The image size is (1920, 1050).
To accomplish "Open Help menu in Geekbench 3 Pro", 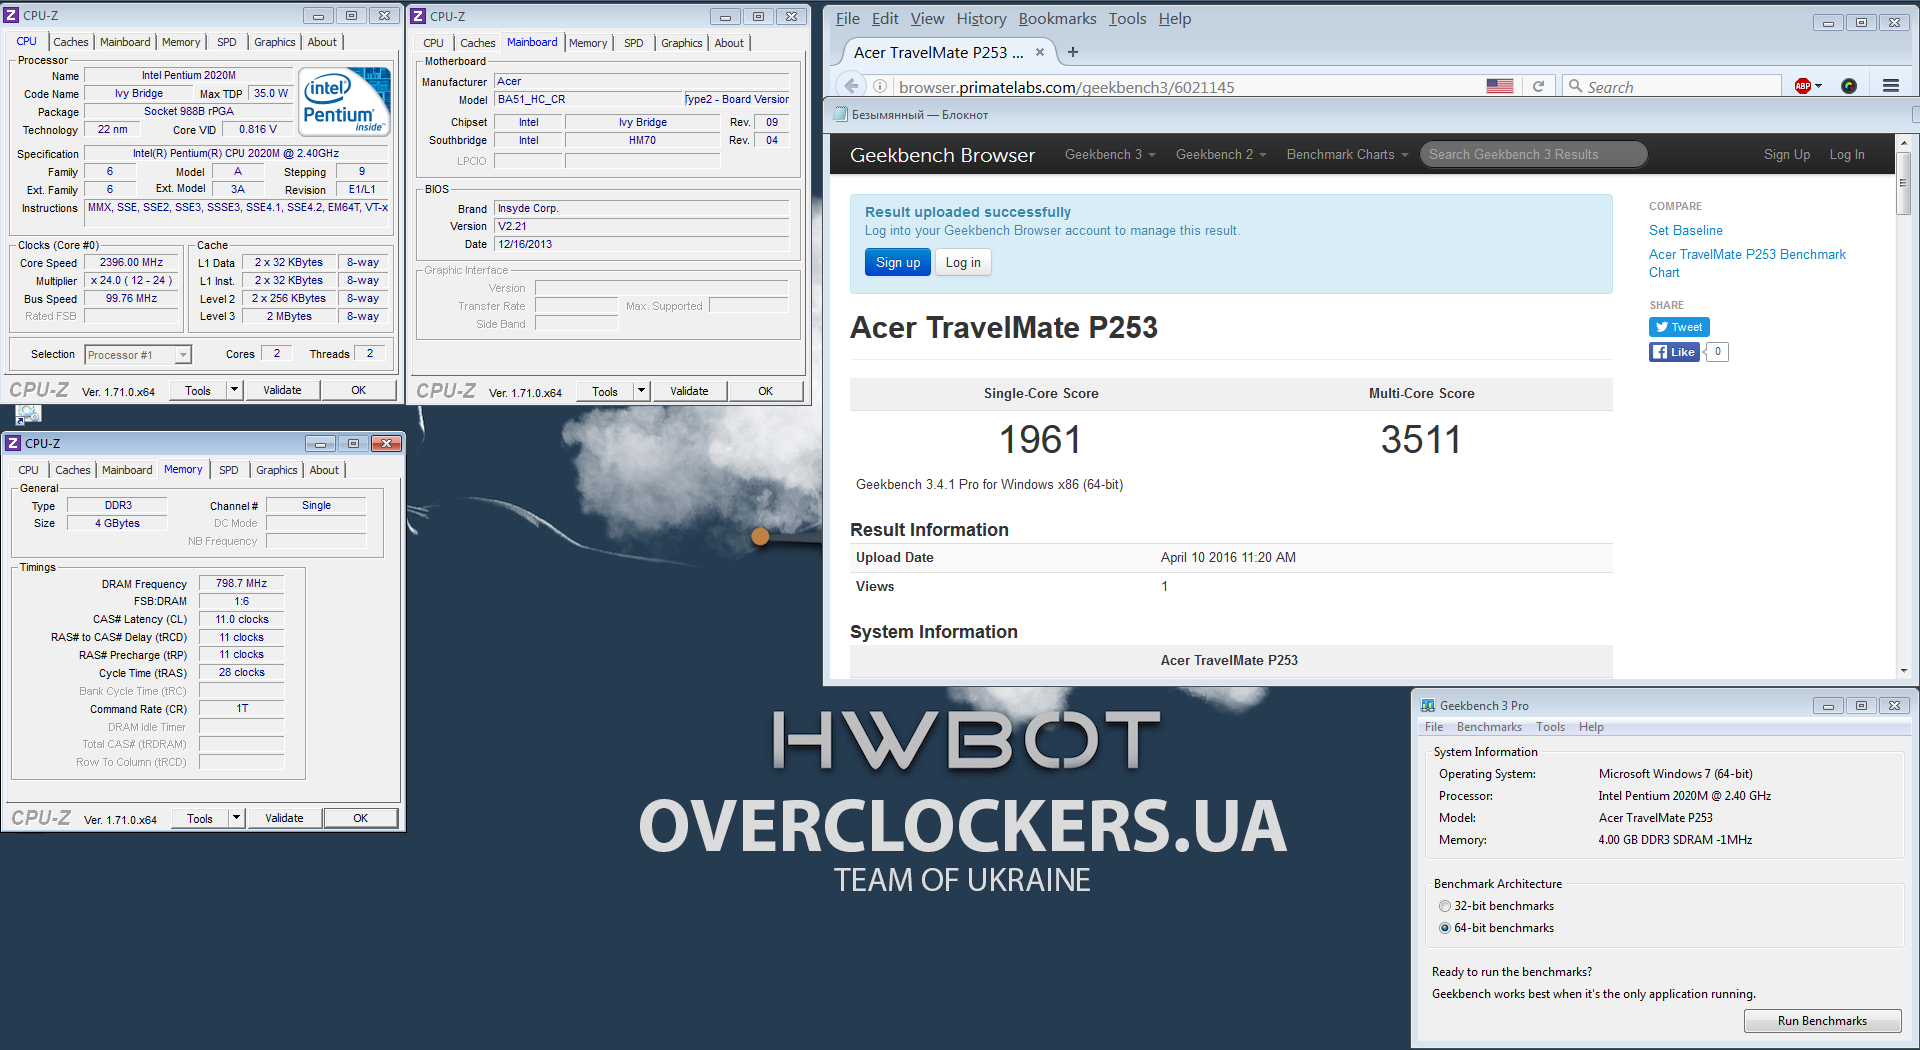I will click(x=1591, y=727).
